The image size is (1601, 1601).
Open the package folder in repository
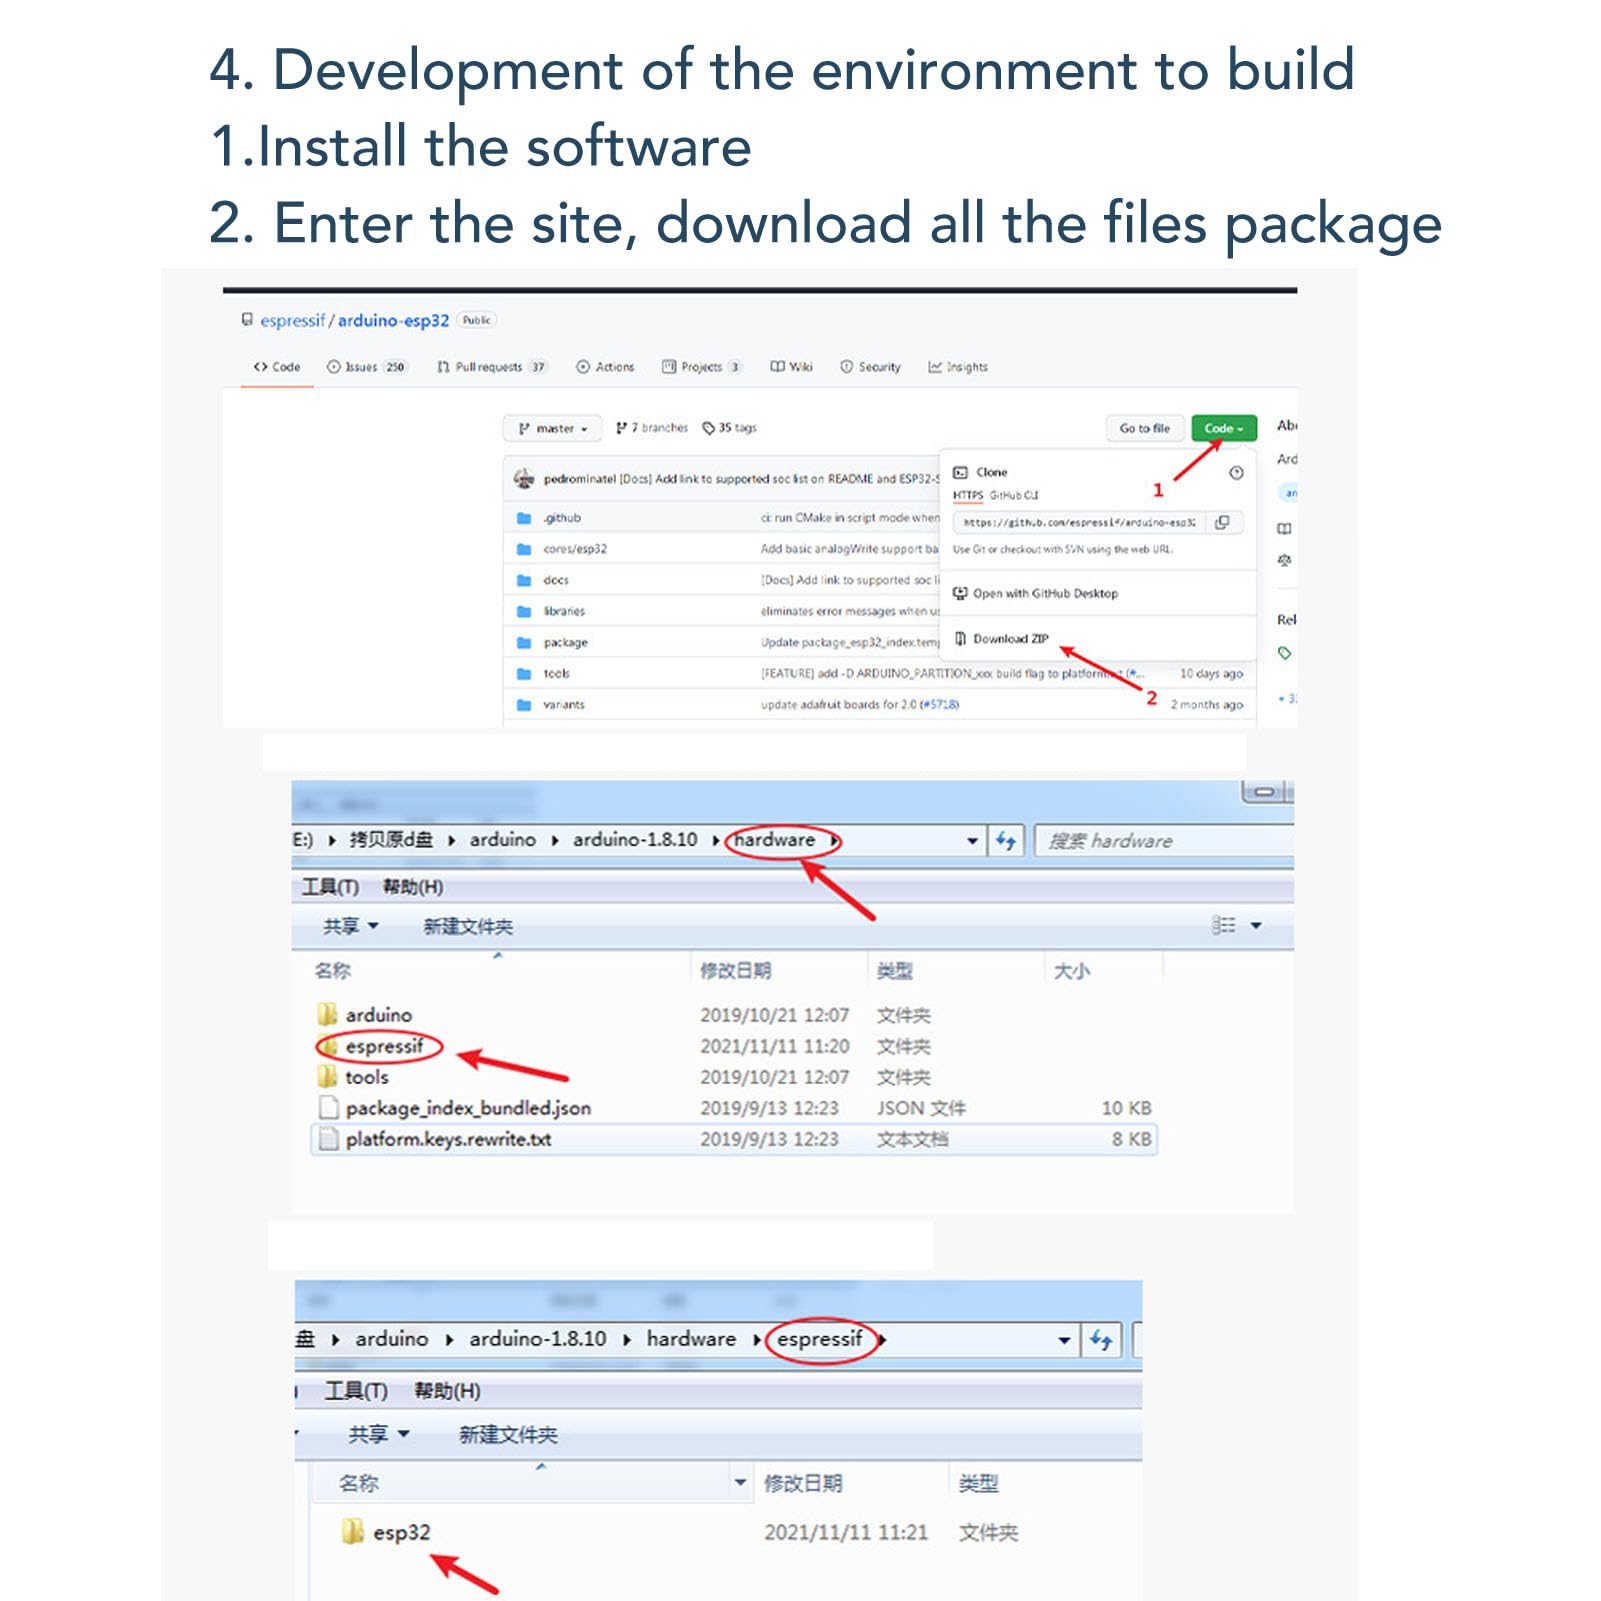pos(565,642)
